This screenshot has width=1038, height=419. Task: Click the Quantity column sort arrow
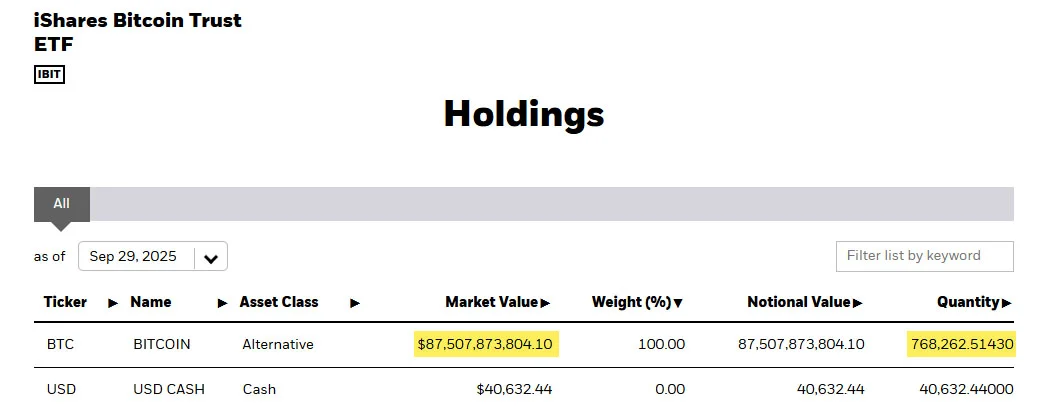(1007, 302)
